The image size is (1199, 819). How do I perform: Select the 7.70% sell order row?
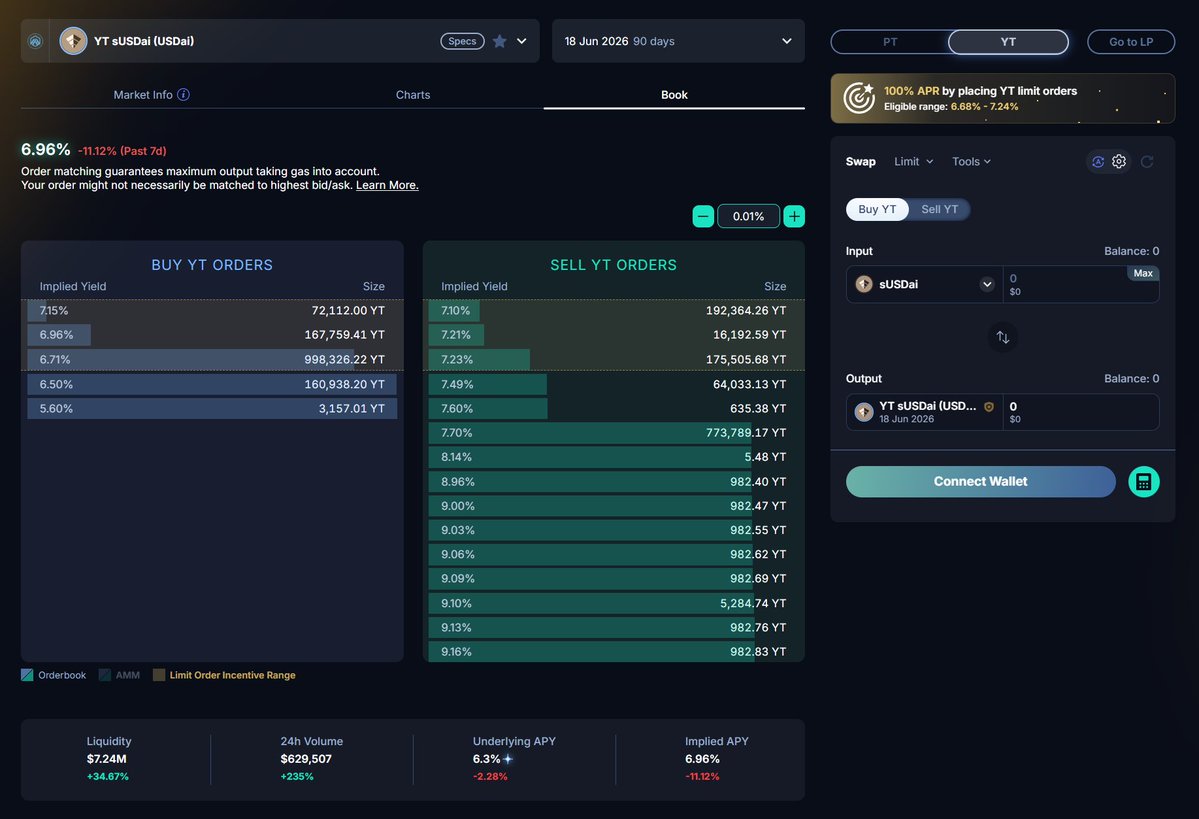coord(613,433)
